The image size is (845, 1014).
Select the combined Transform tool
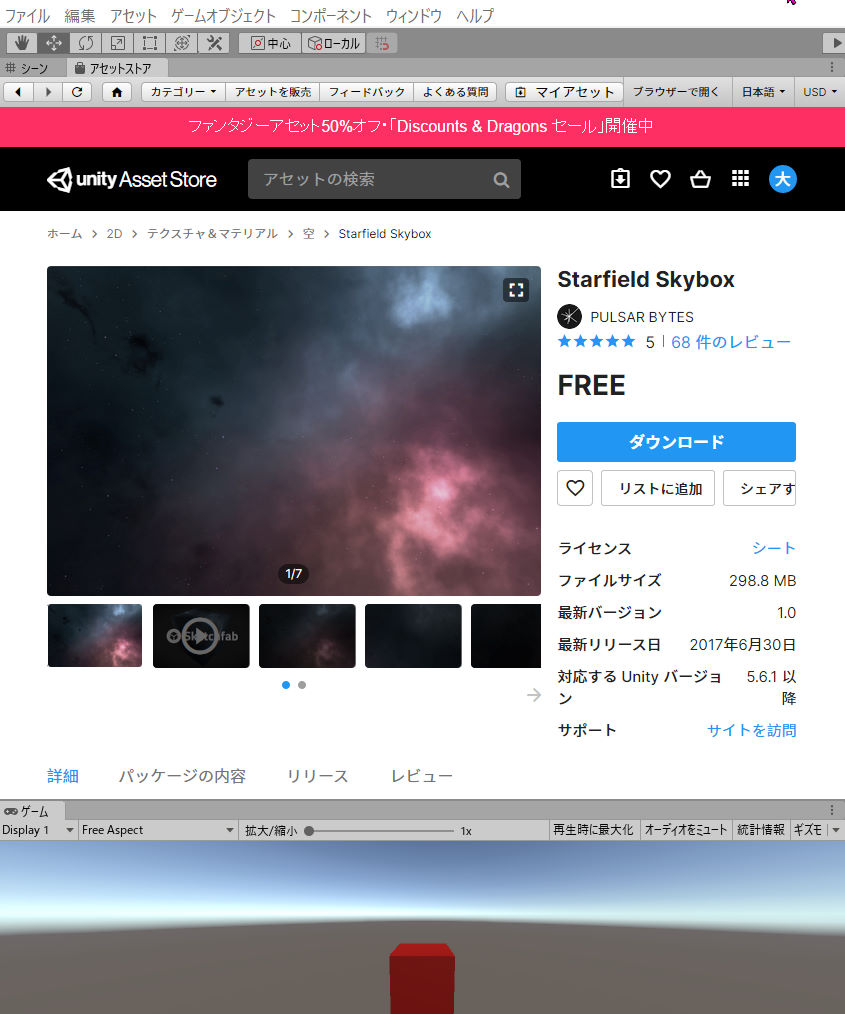tap(182, 43)
